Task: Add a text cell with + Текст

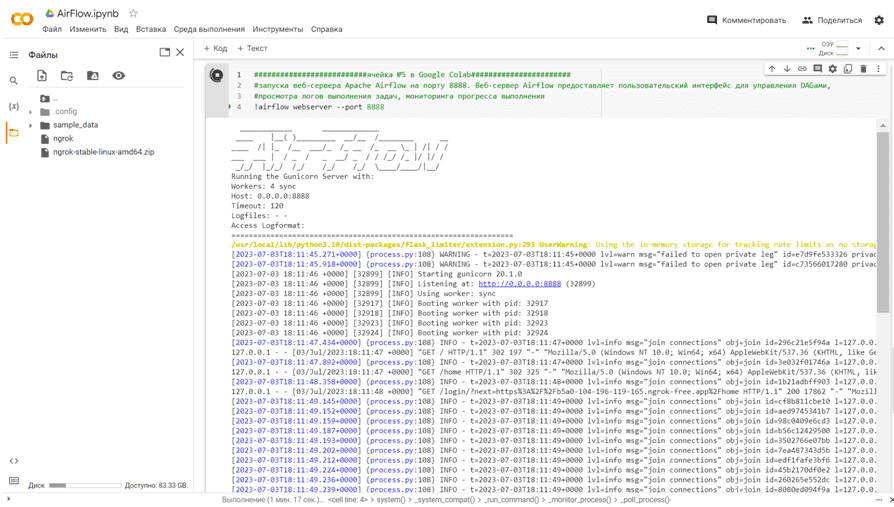Action: tap(252, 48)
